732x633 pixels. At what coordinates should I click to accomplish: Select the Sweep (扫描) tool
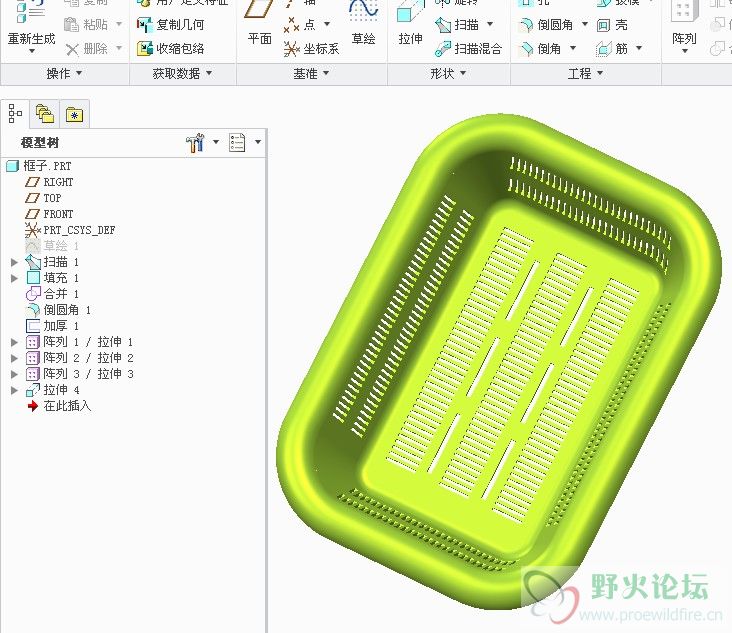(458, 24)
